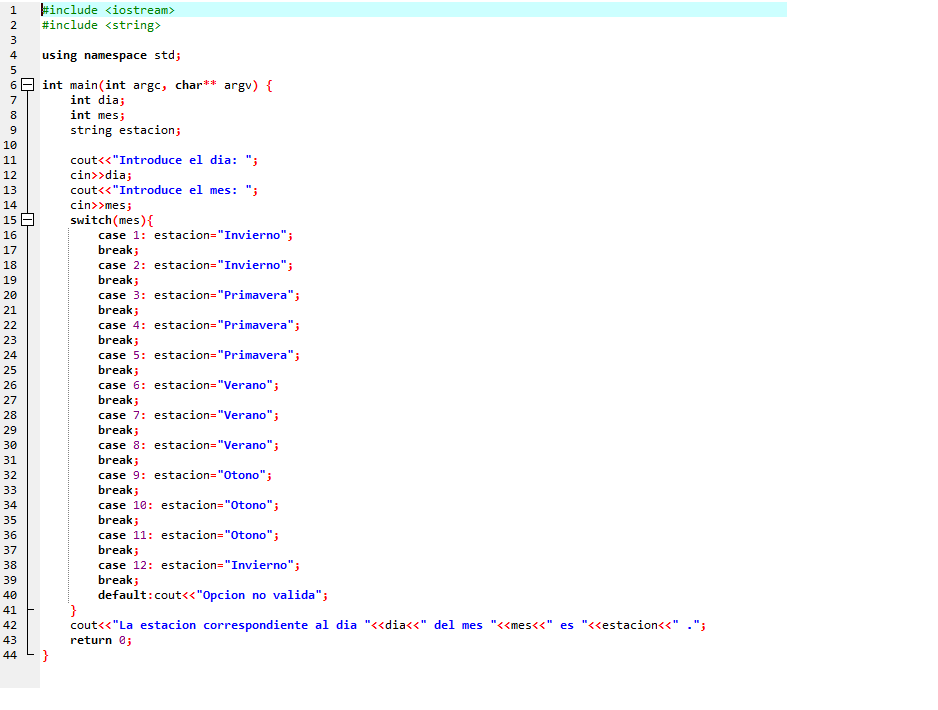
Task: Click 'case 10:' Otono assignment line
Action: click(188, 505)
